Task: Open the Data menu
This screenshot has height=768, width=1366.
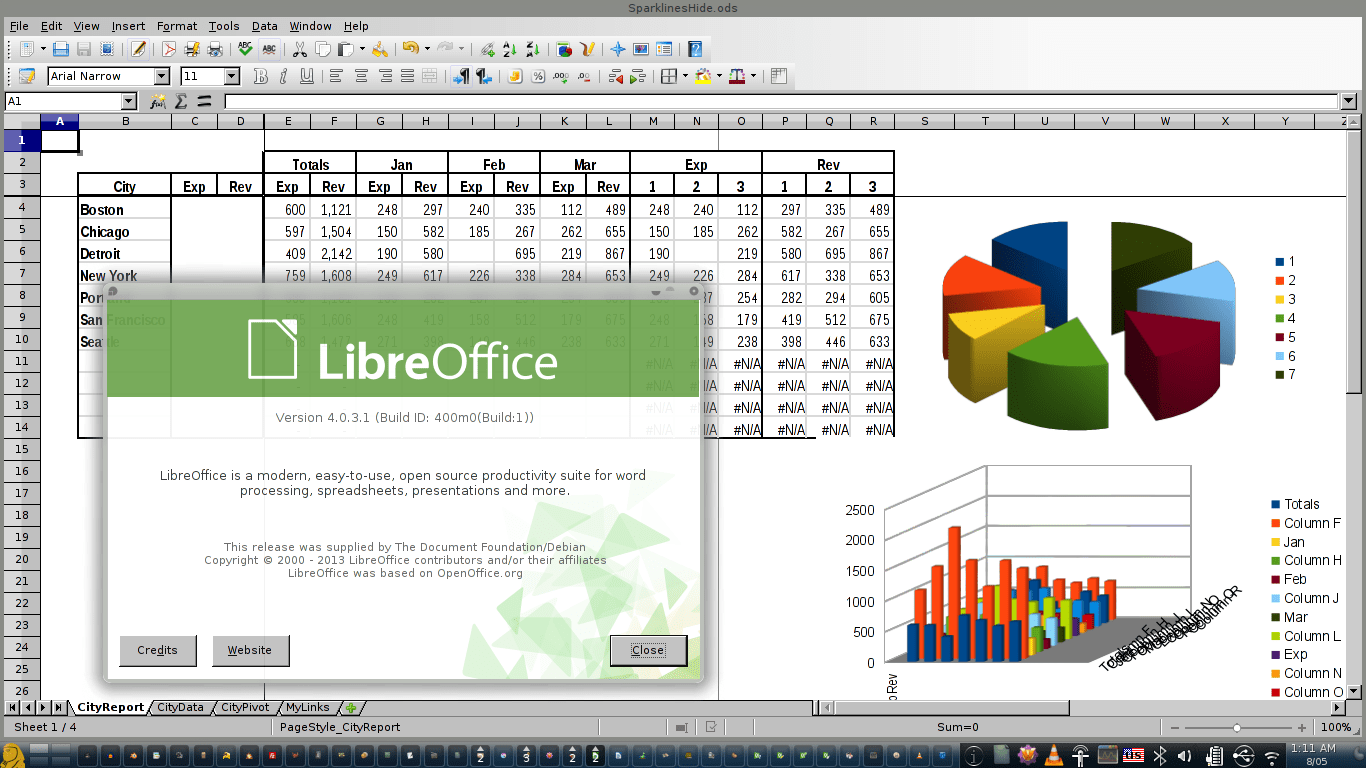Action: (264, 26)
